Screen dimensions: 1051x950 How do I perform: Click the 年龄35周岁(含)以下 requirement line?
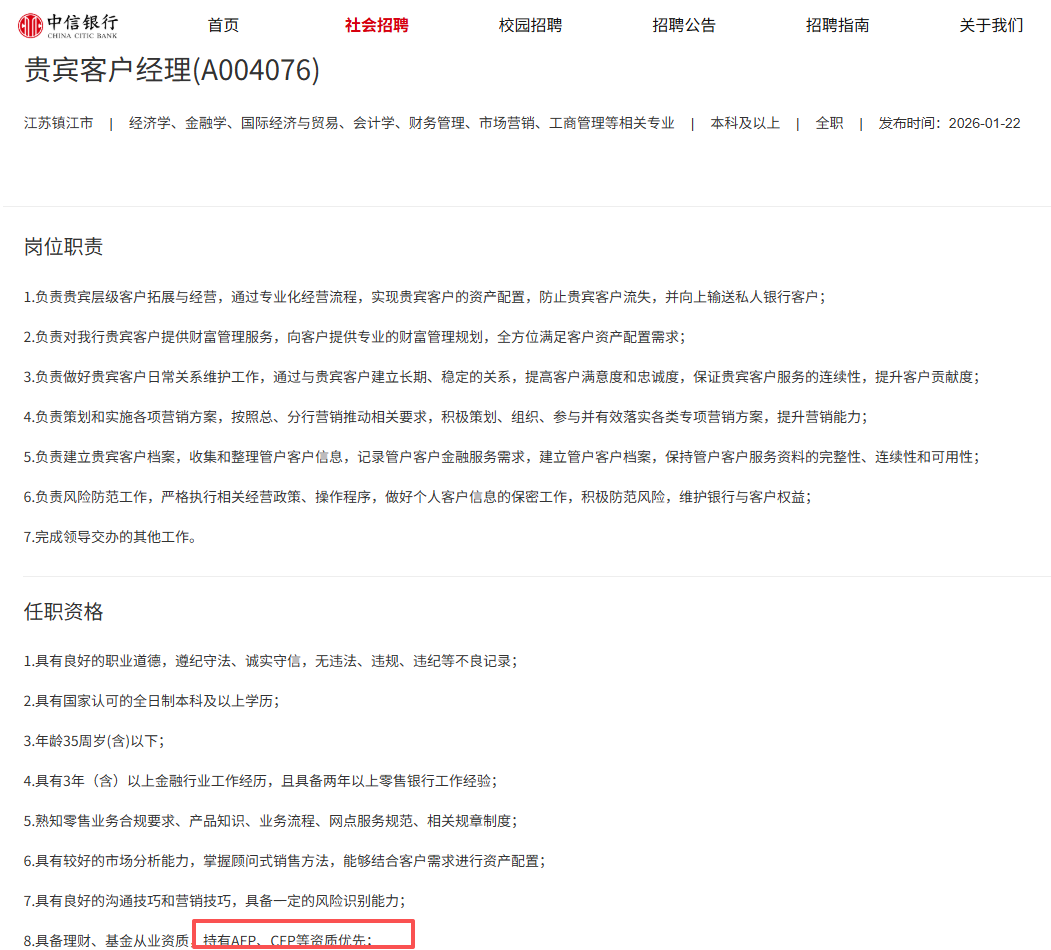tap(94, 741)
